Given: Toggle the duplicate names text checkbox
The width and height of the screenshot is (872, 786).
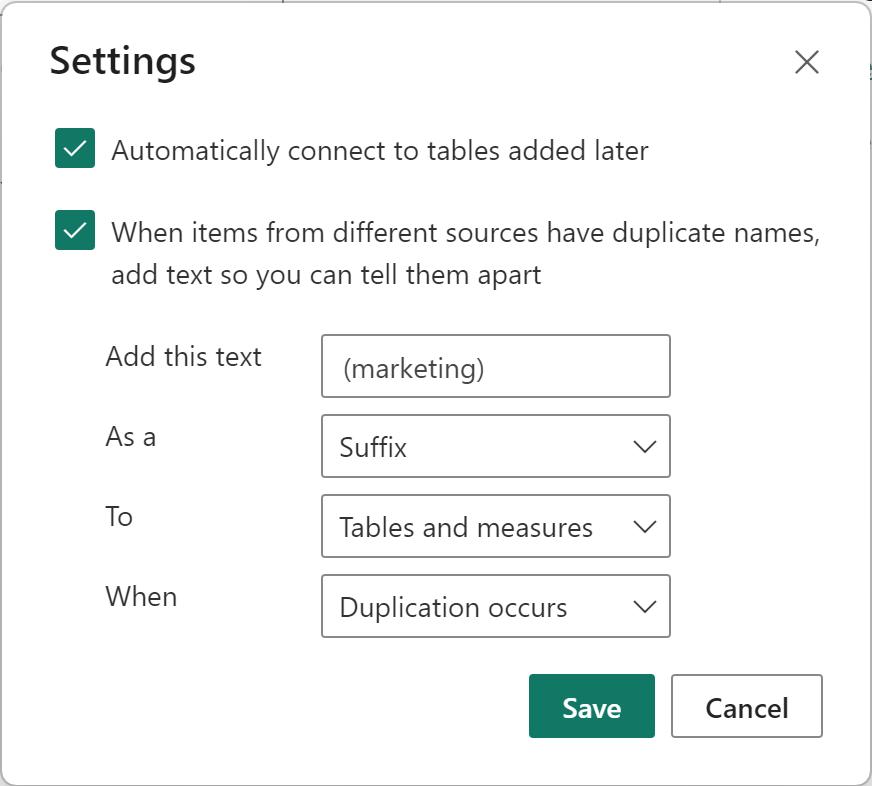Looking at the screenshot, I should (75, 230).
